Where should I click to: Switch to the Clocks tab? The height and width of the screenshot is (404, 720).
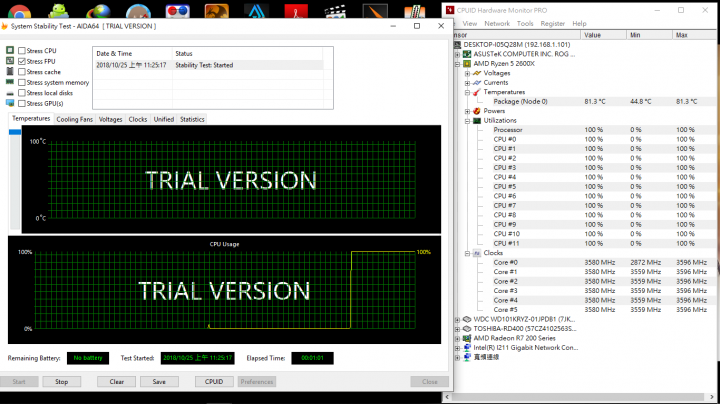point(138,119)
